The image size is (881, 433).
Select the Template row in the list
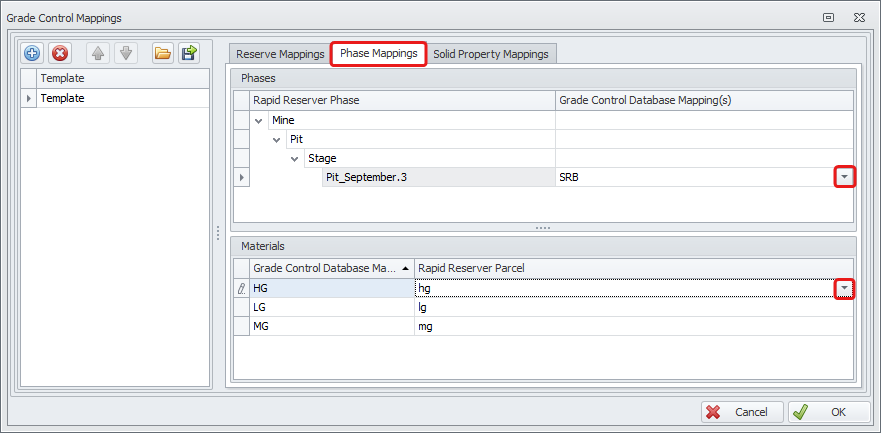pos(120,98)
